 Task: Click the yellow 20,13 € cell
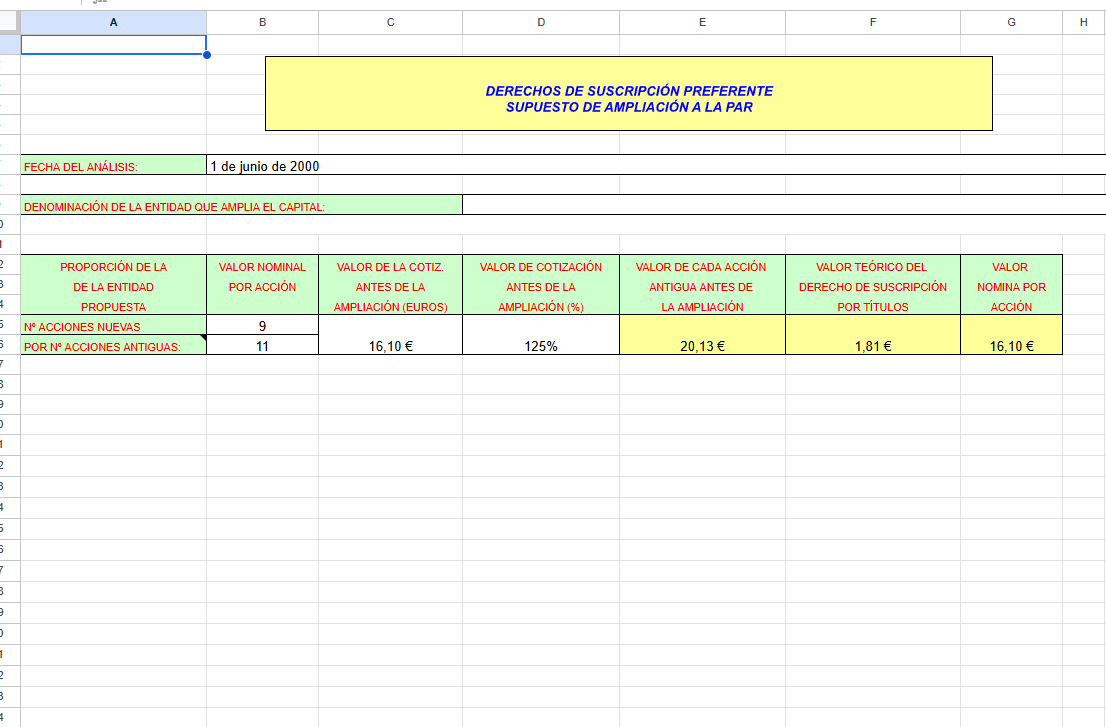tap(702, 346)
